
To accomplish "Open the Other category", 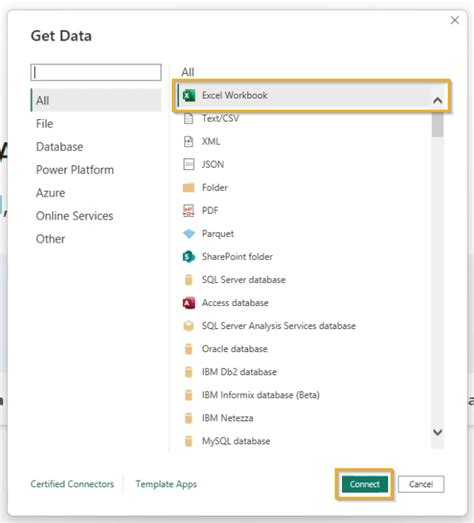I will pyautogui.click(x=50, y=239).
